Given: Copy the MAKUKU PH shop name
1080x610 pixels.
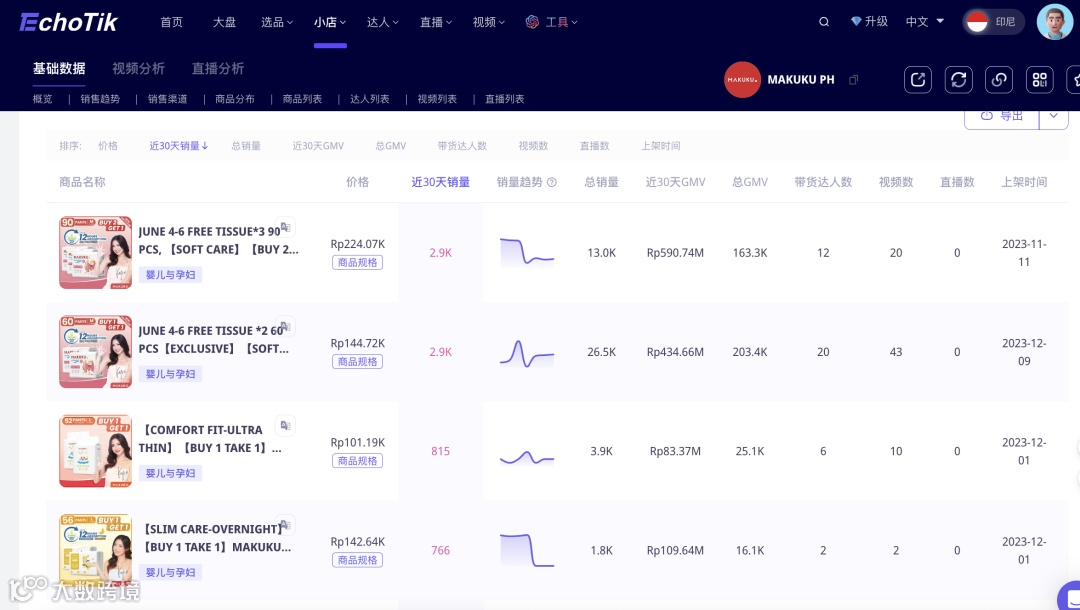Looking at the screenshot, I should click(853, 80).
